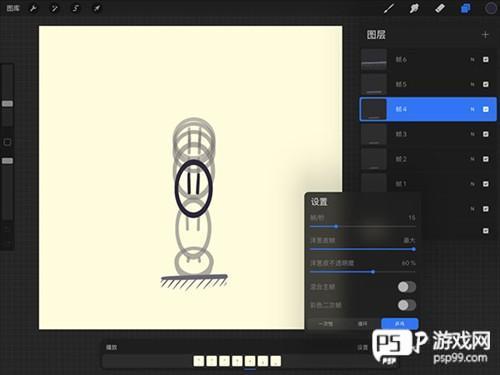Screen dimensions: 500x375
Task: Toggle visibility checkbox of layer 帧2
Action: pos(486,159)
